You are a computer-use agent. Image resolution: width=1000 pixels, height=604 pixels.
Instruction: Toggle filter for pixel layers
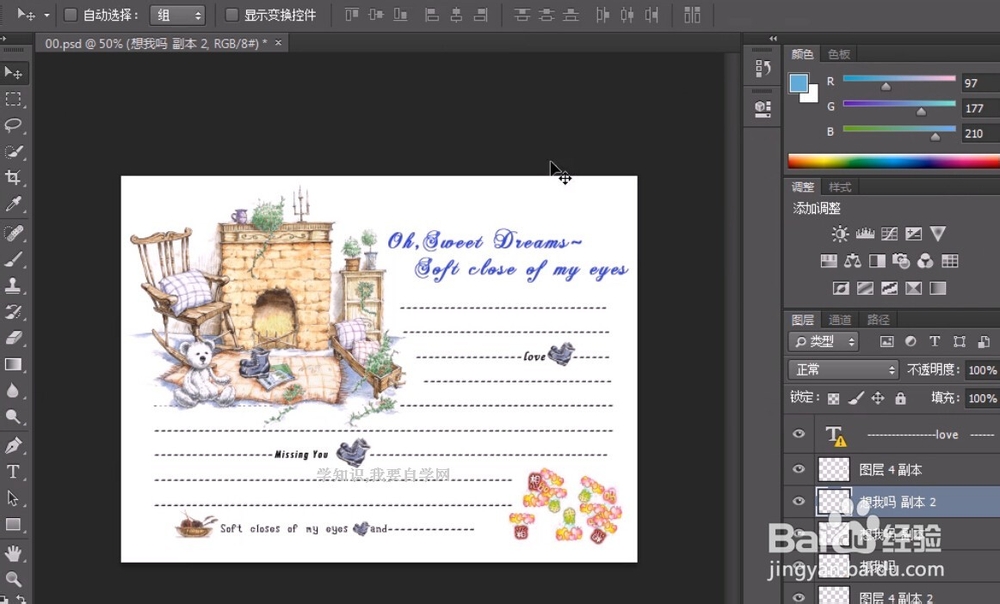[x=886, y=342]
